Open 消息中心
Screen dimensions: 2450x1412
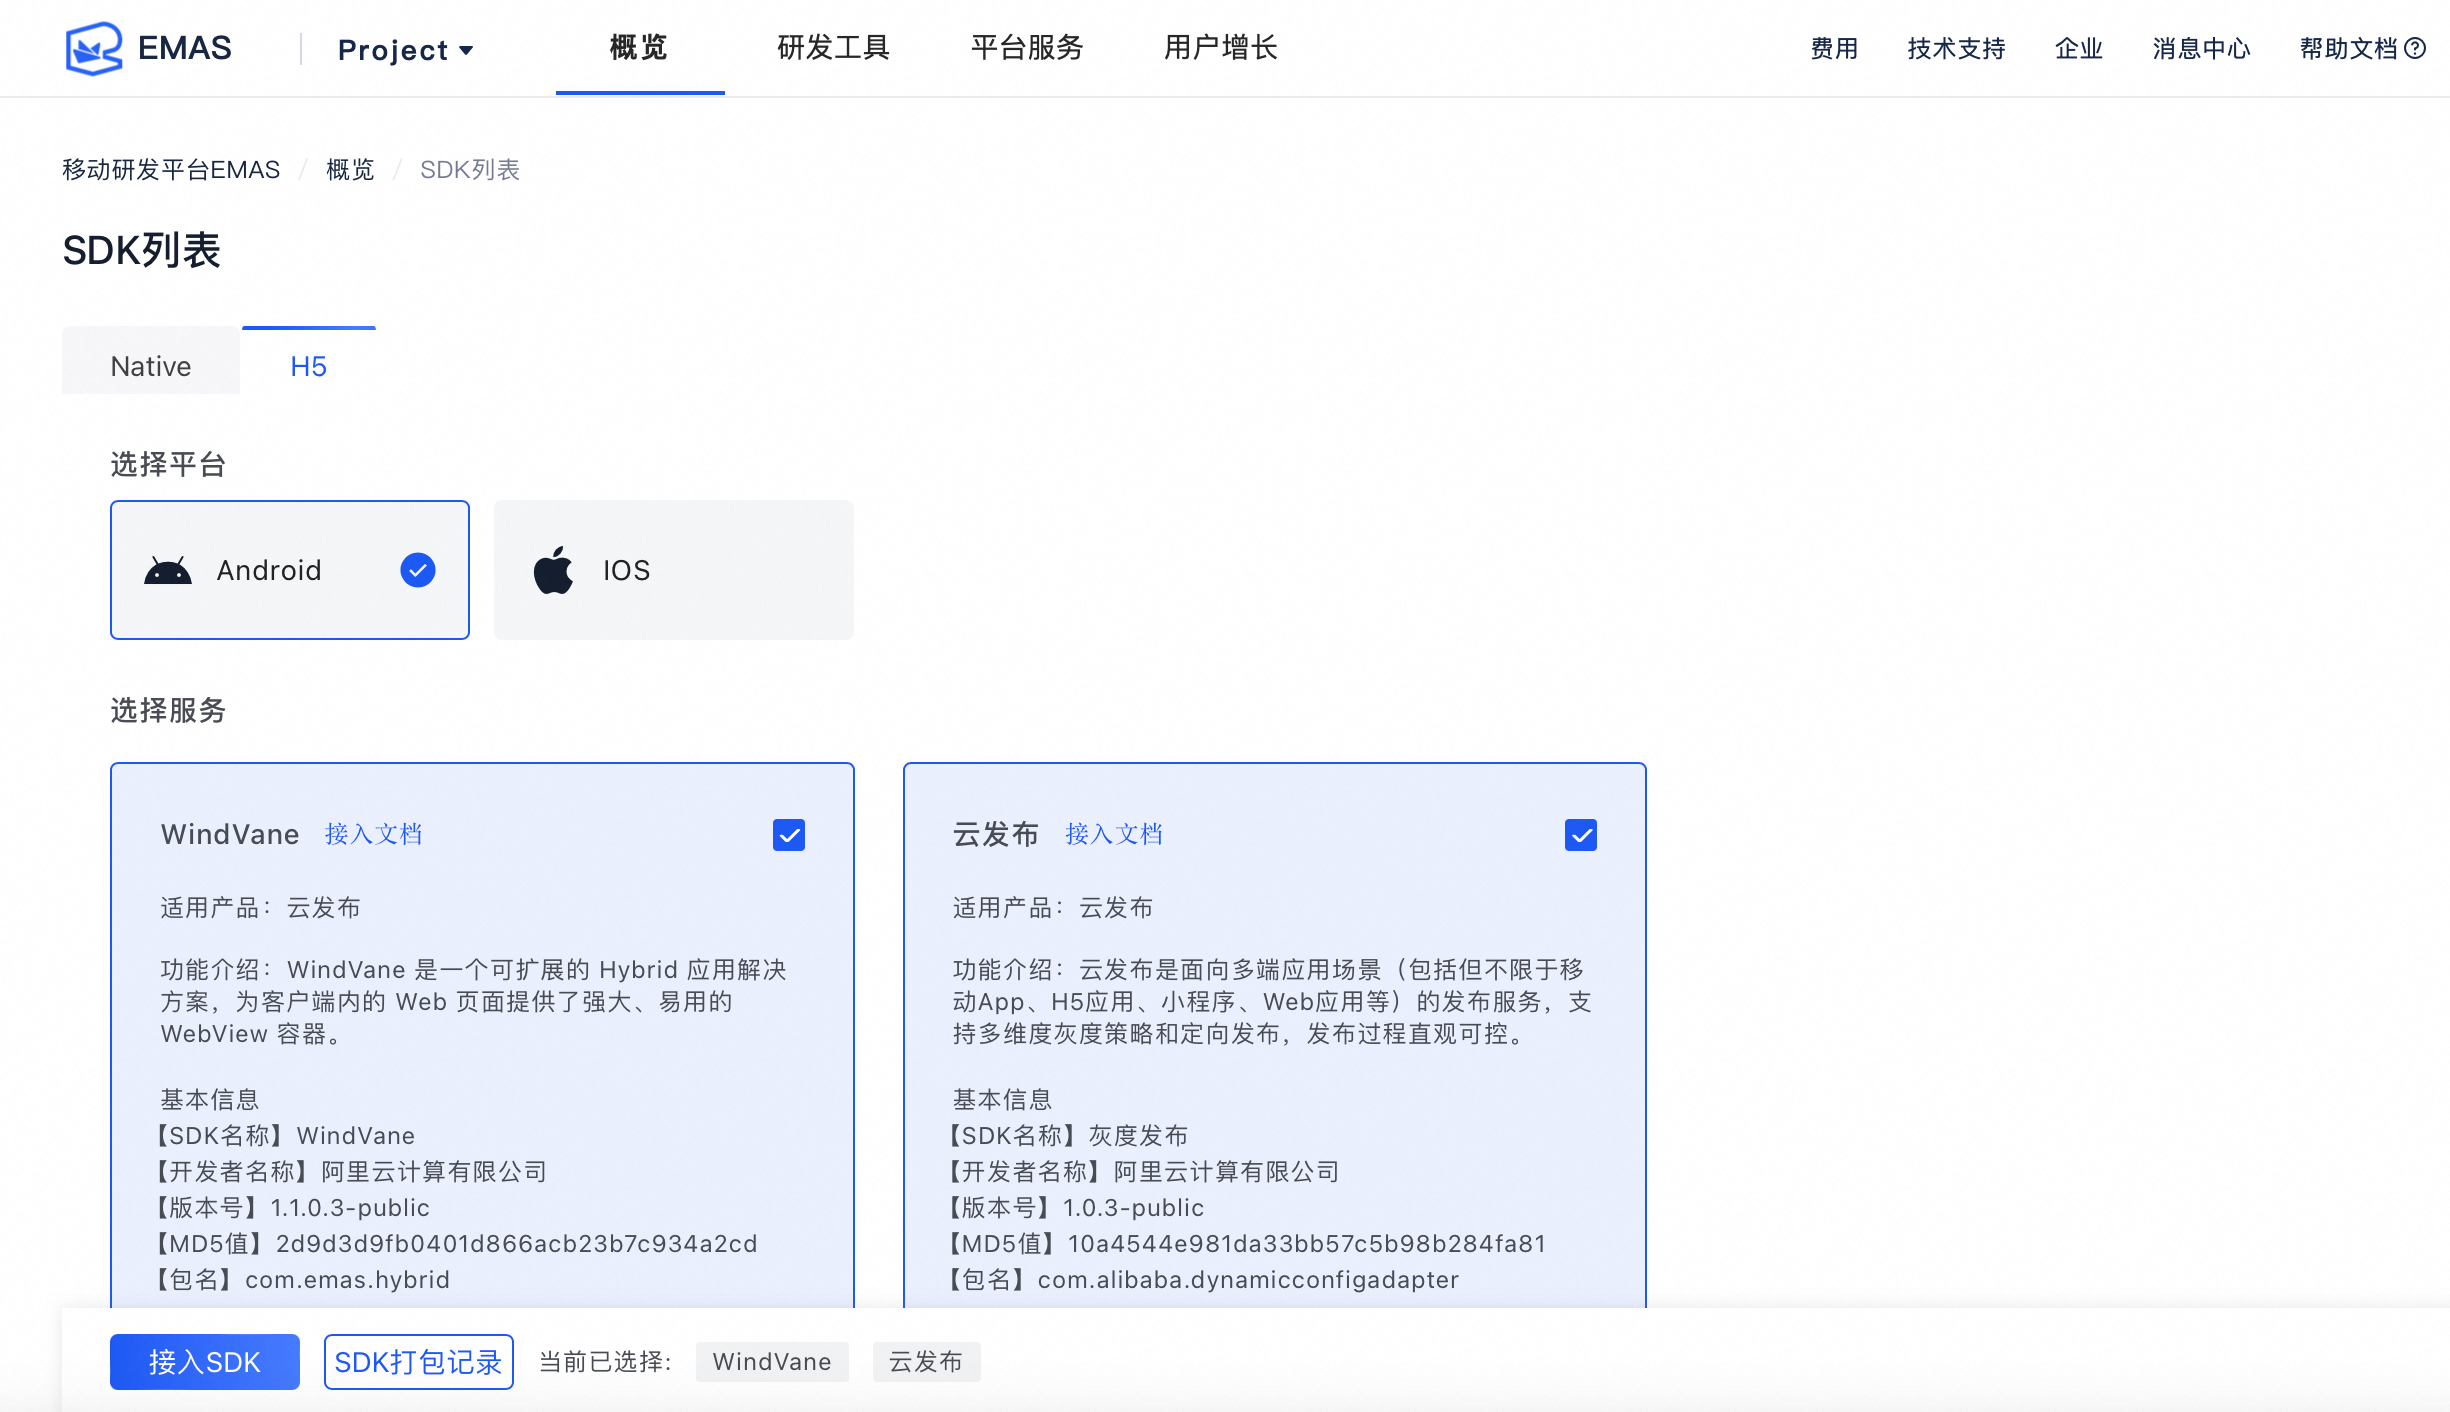click(x=2201, y=48)
